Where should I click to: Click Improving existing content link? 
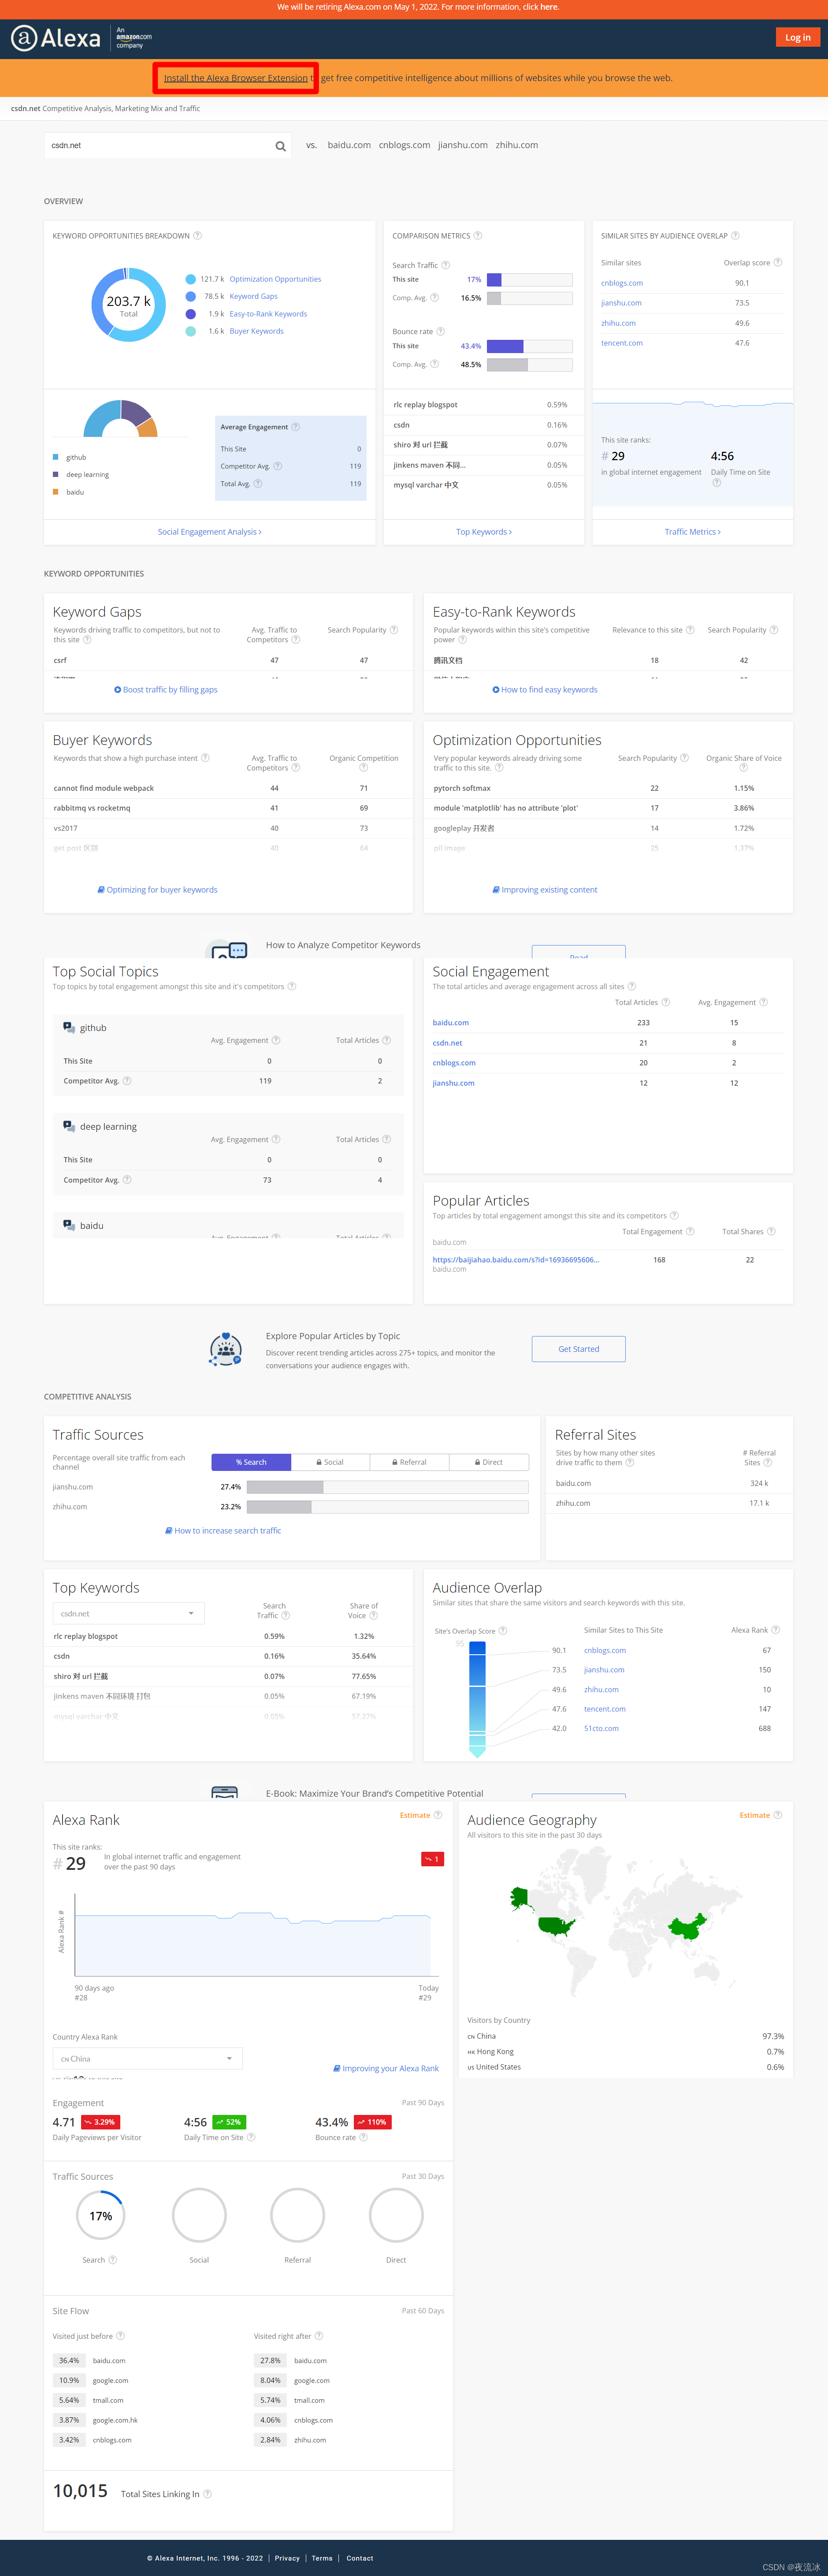point(545,890)
